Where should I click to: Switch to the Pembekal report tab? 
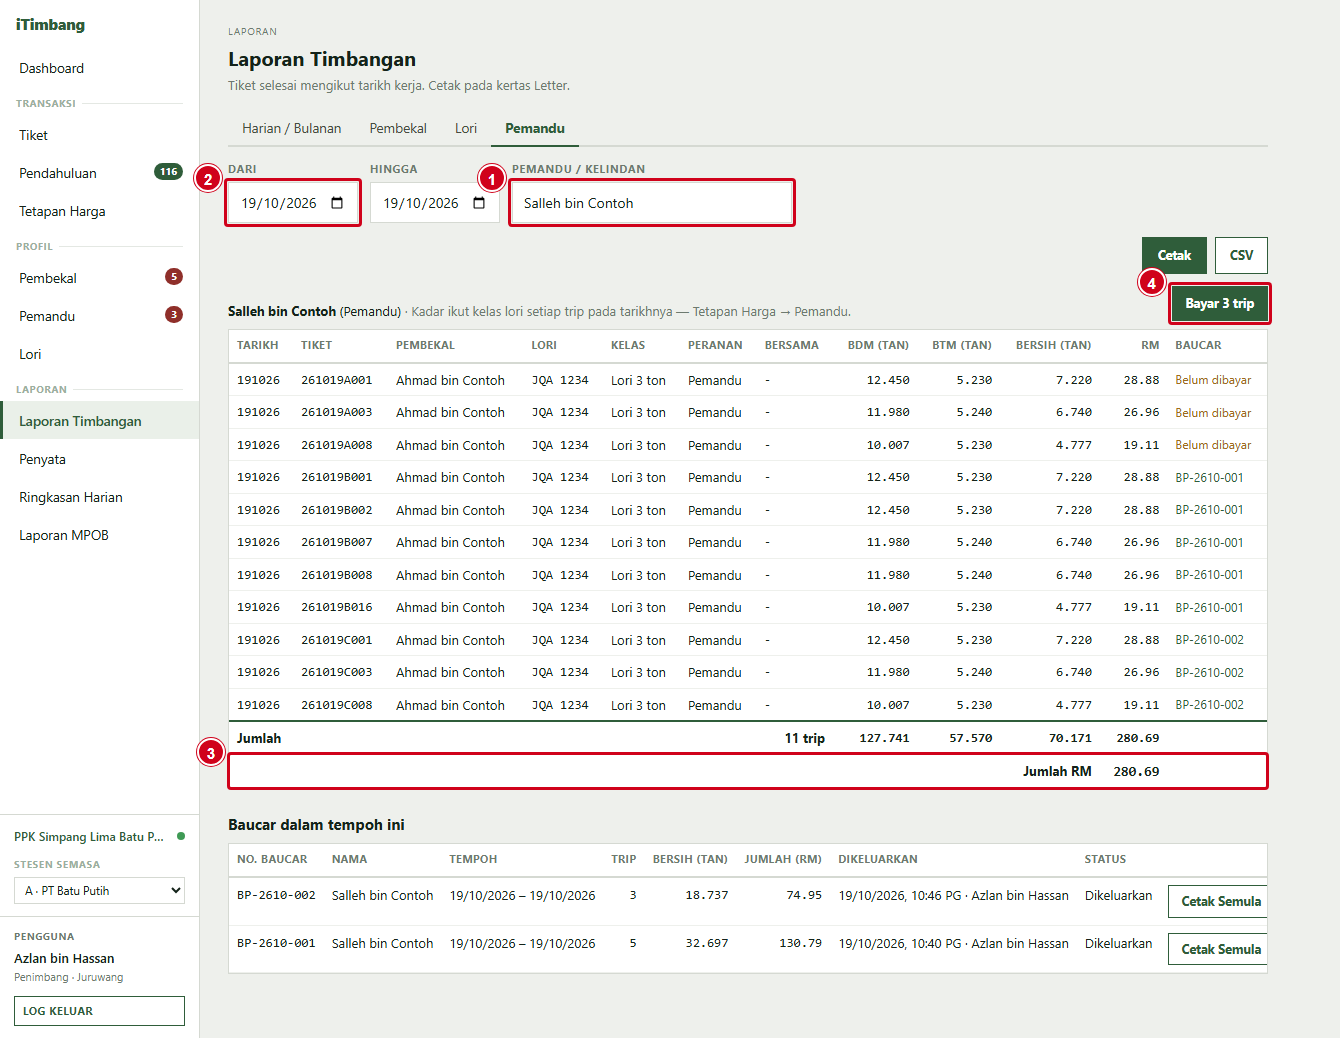click(x=398, y=128)
